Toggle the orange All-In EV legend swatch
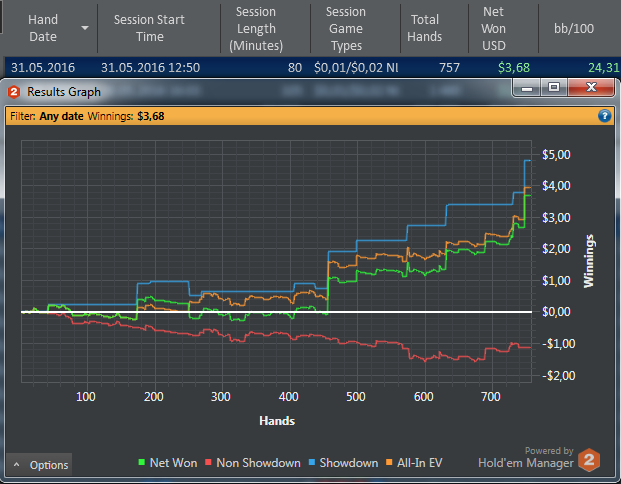The image size is (621, 484). point(389,462)
